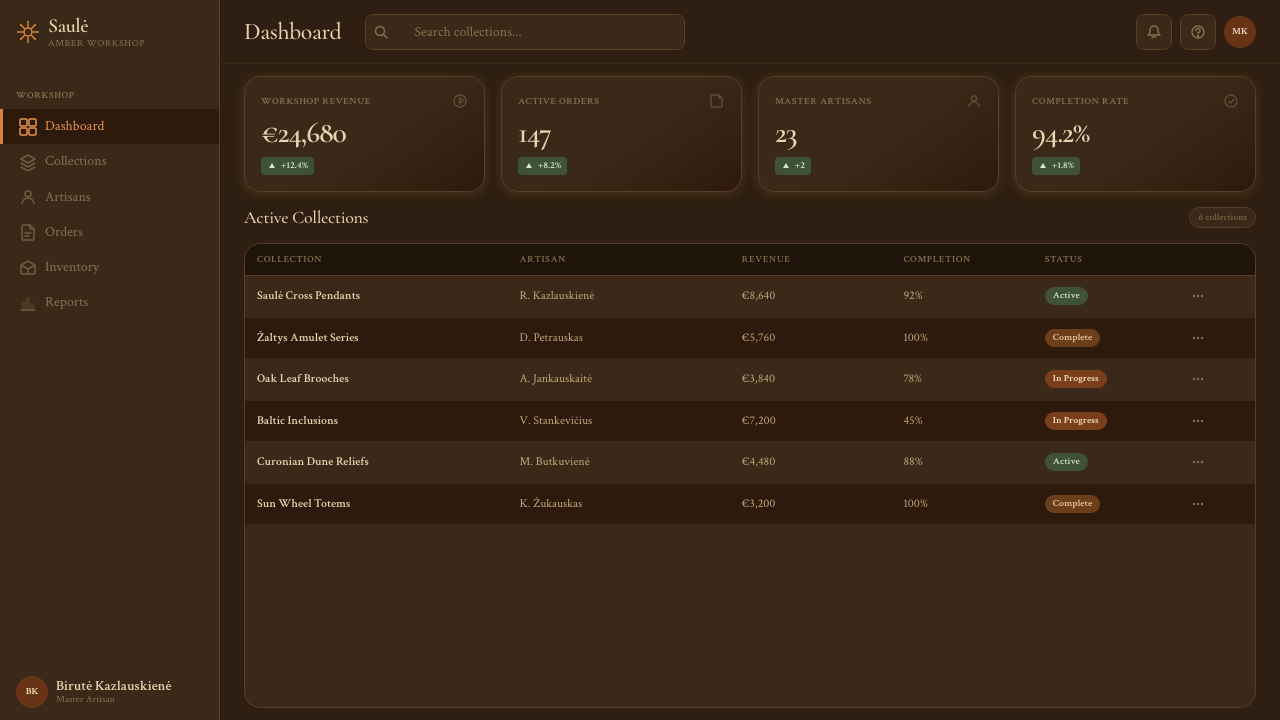Click the Dashboard grid icon in sidebar
Screen dimensions: 1280x720
(x=28, y=127)
